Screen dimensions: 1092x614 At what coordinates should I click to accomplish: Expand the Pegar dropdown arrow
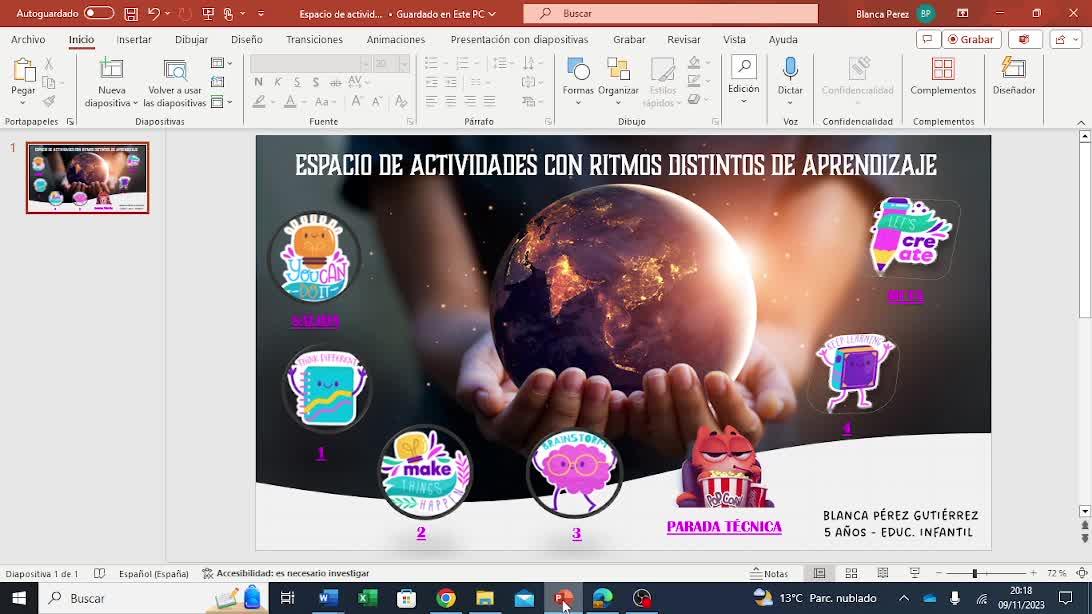pos(23,103)
